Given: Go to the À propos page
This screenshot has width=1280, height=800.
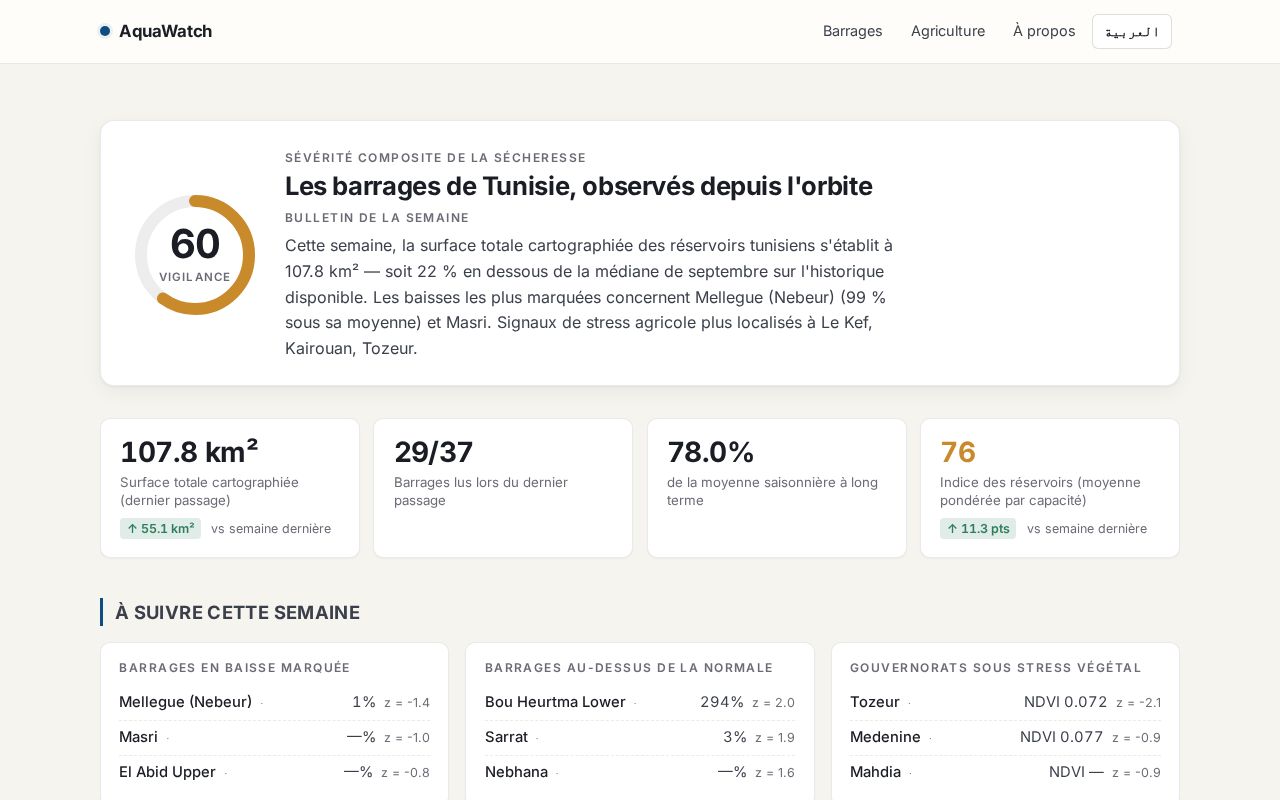Looking at the screenshot, I should [1044, 31].
